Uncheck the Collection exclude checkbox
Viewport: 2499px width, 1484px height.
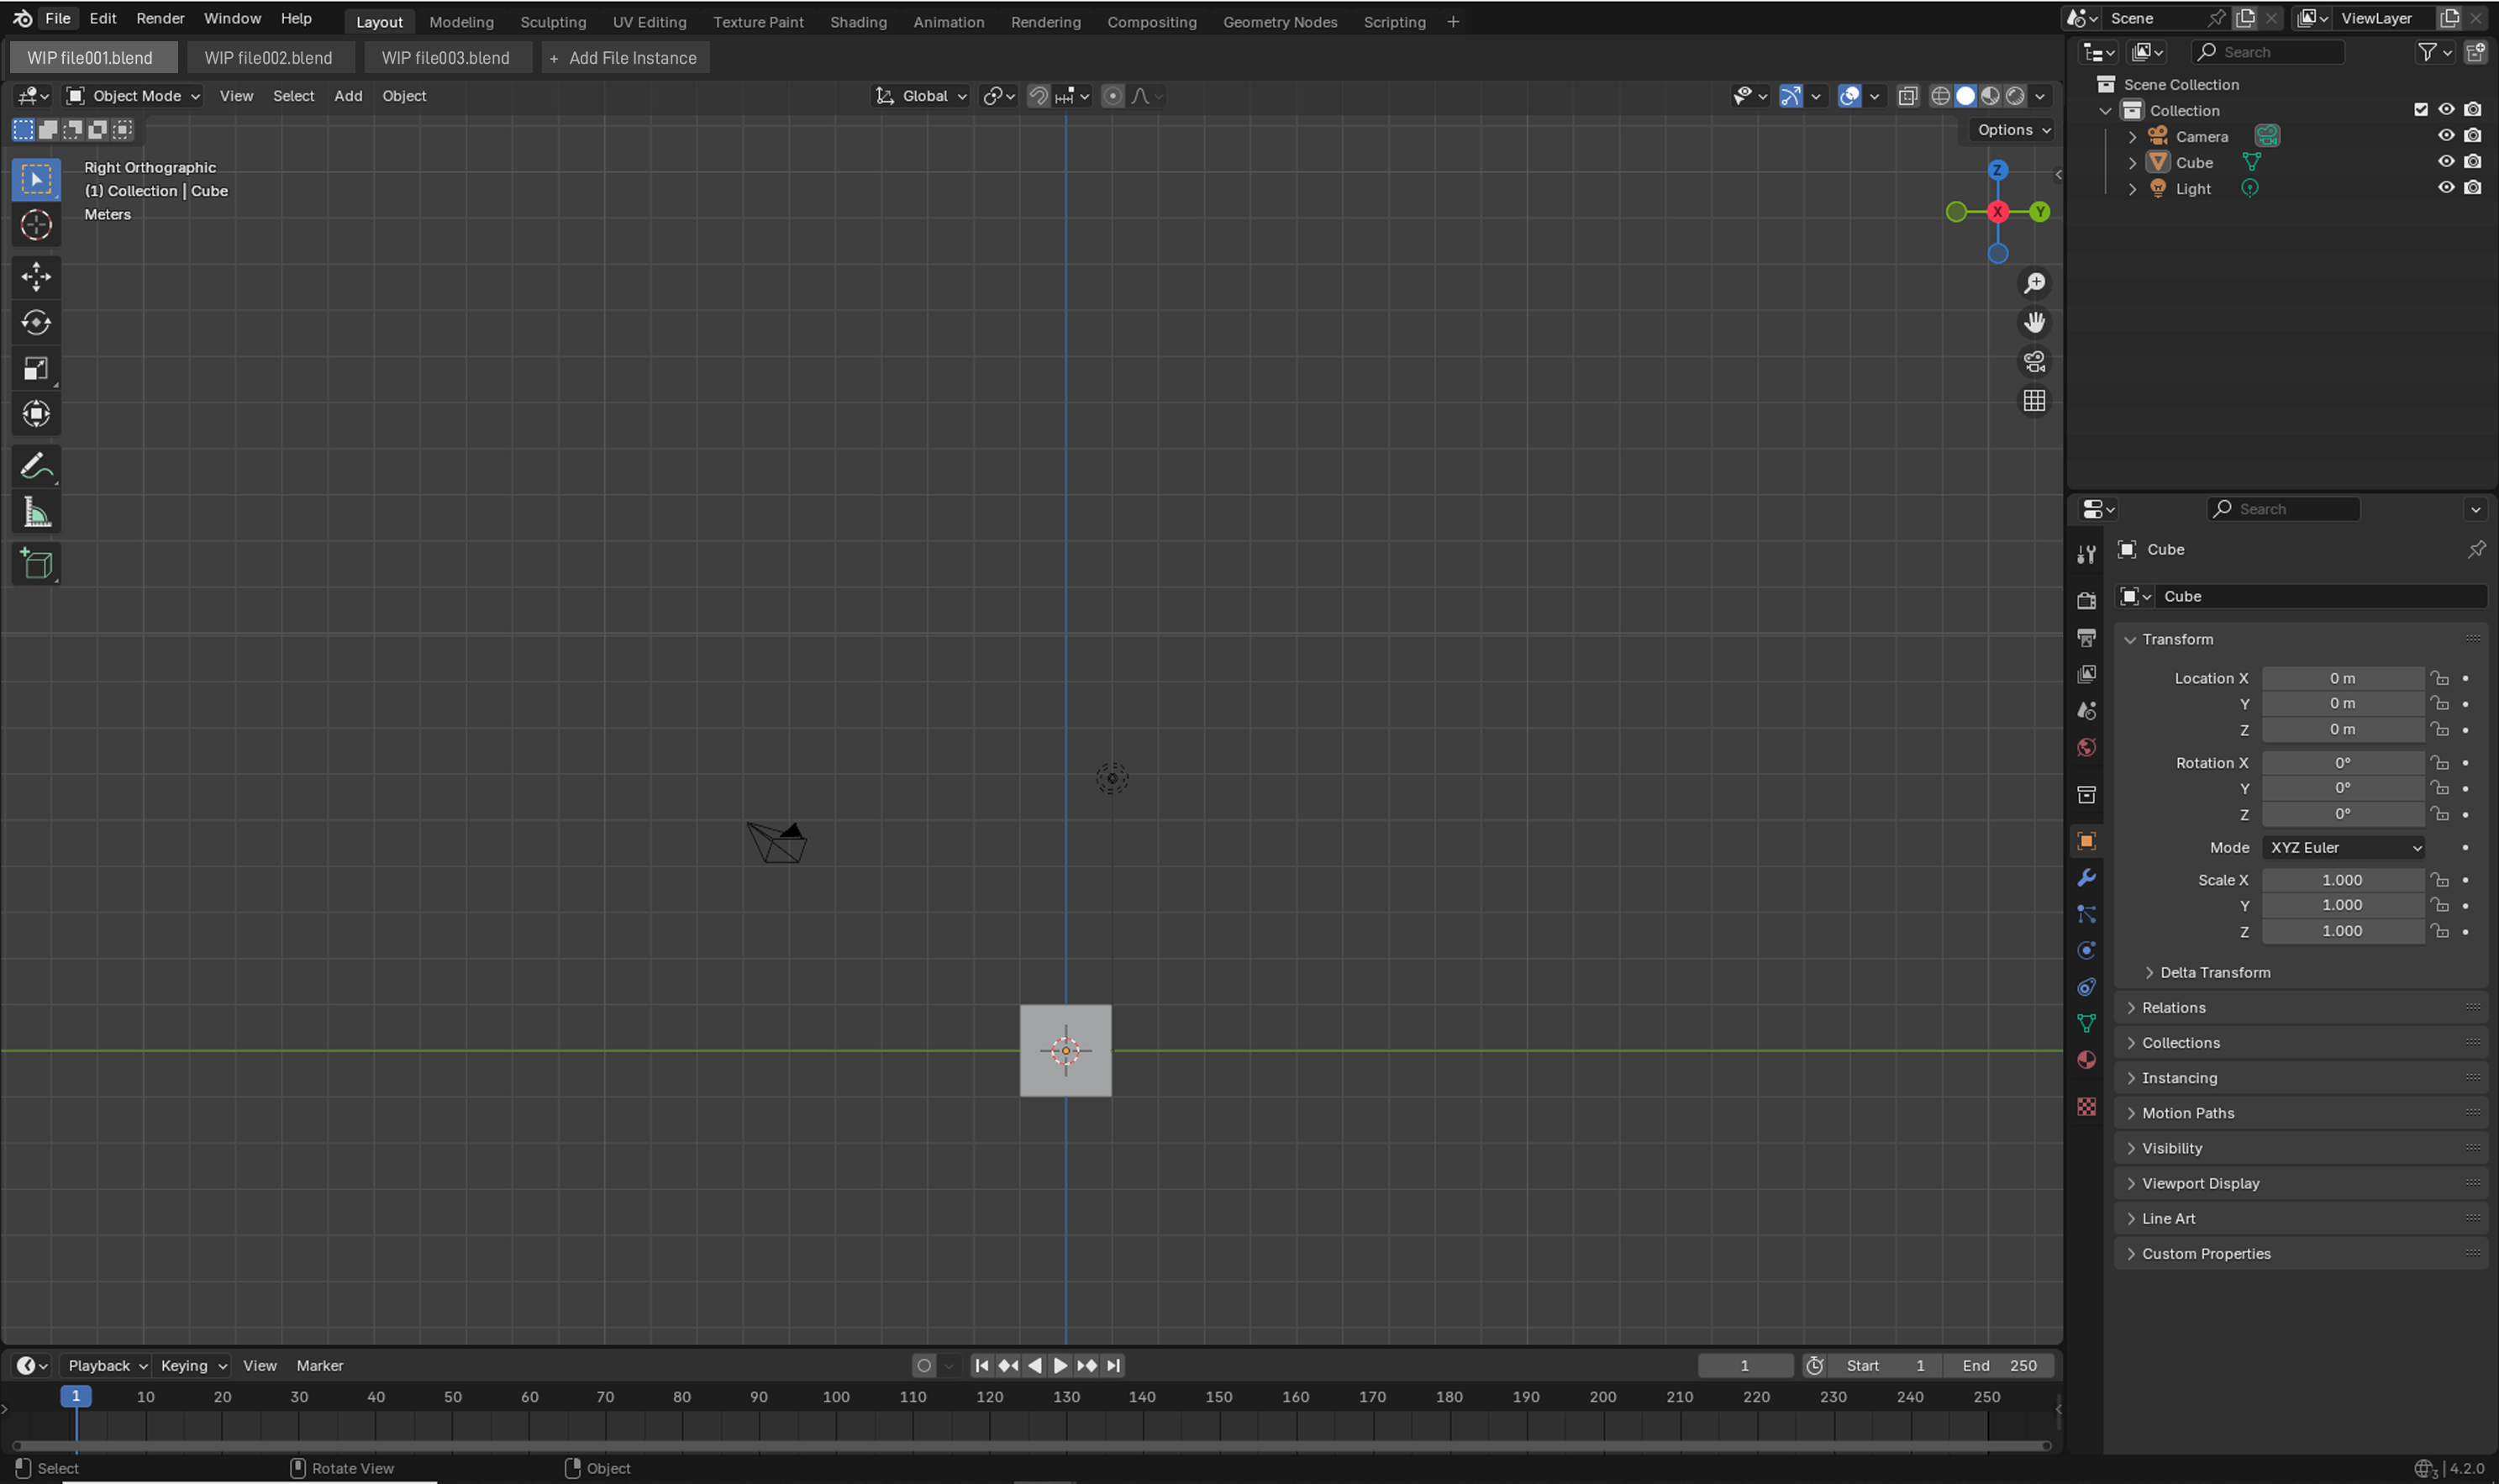(2420, 110)
